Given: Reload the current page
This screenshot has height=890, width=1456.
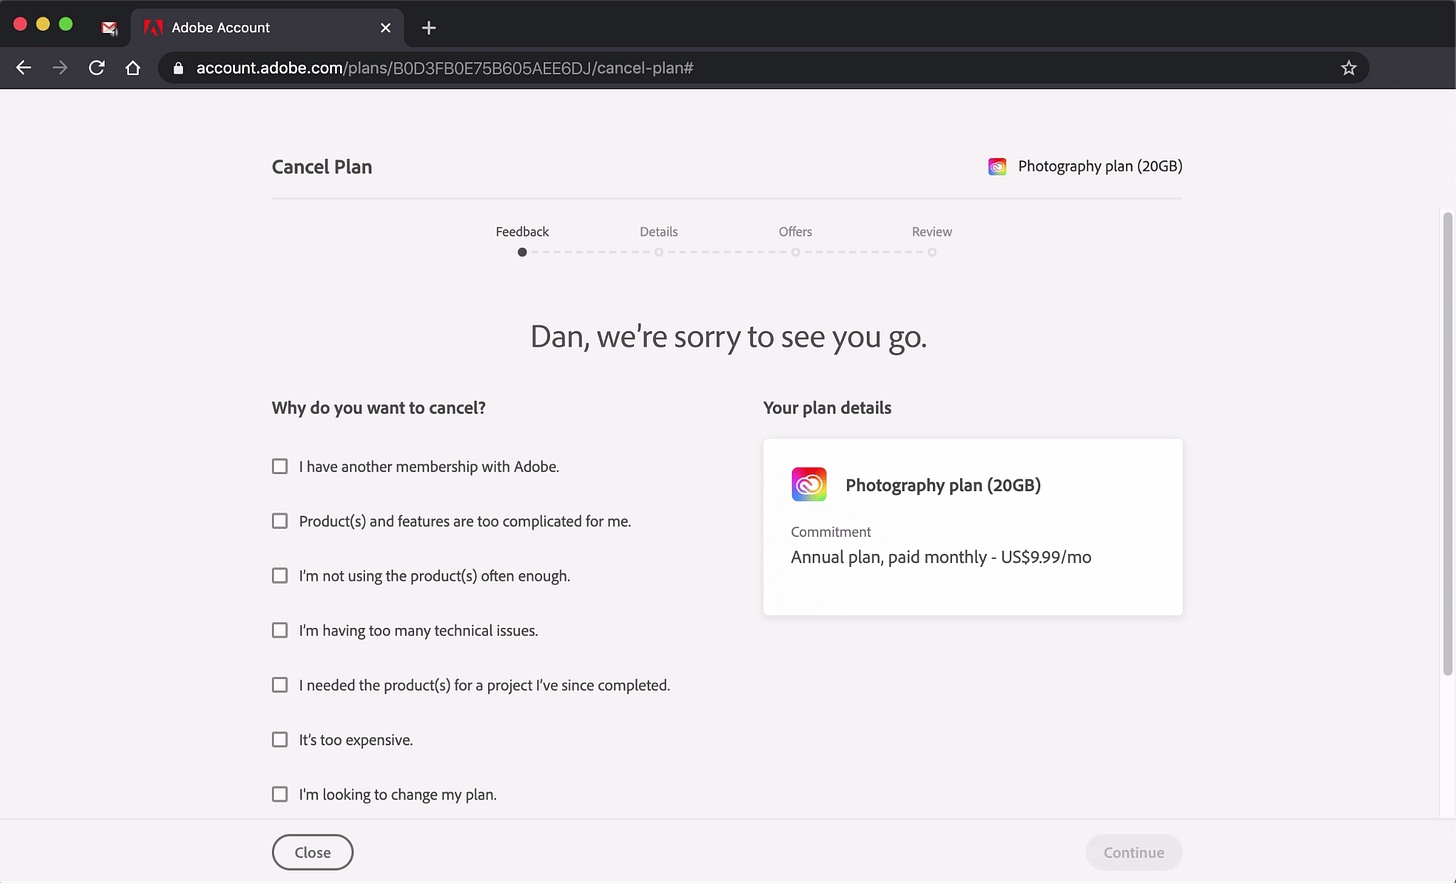Looking at the screenshot, I should pyautogui.click(x=97, y=68).
